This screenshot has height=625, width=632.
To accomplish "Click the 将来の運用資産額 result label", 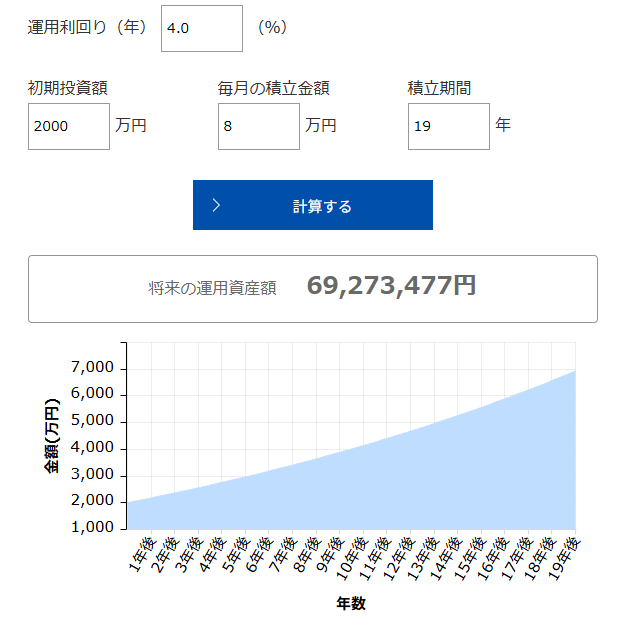I will point(212,288).
